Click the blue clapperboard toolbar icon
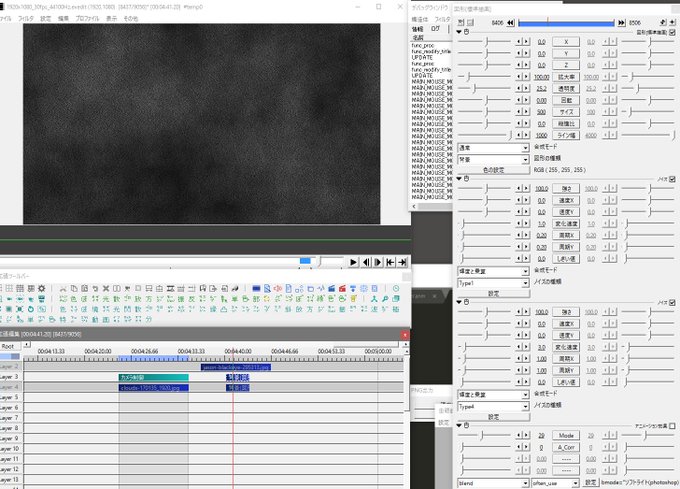 [331, 288]
